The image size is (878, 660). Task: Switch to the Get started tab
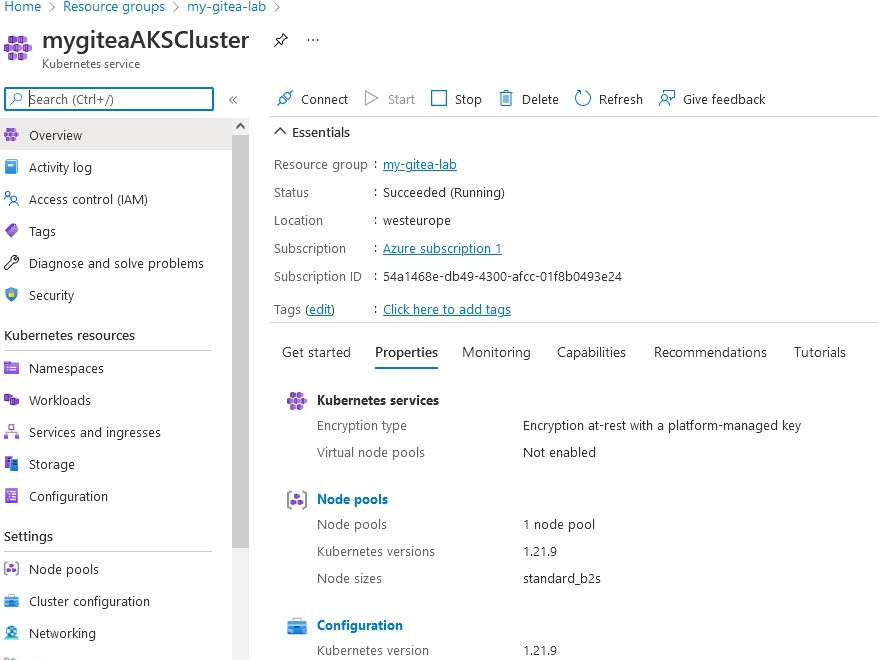point(316,352)
